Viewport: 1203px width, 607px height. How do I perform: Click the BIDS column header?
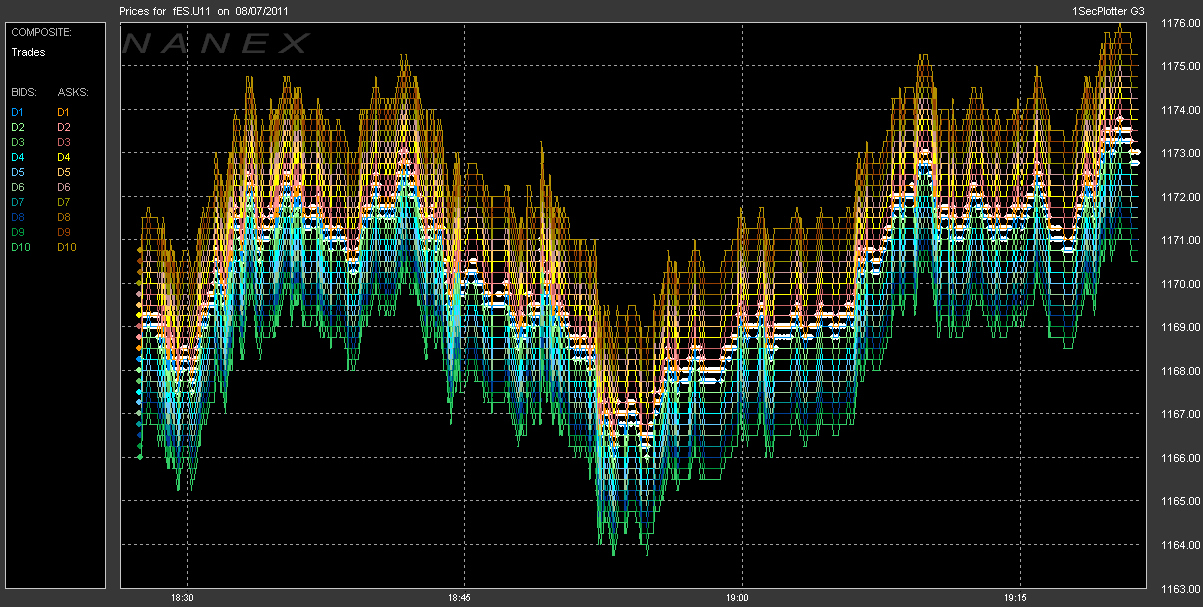coord(23,92)
